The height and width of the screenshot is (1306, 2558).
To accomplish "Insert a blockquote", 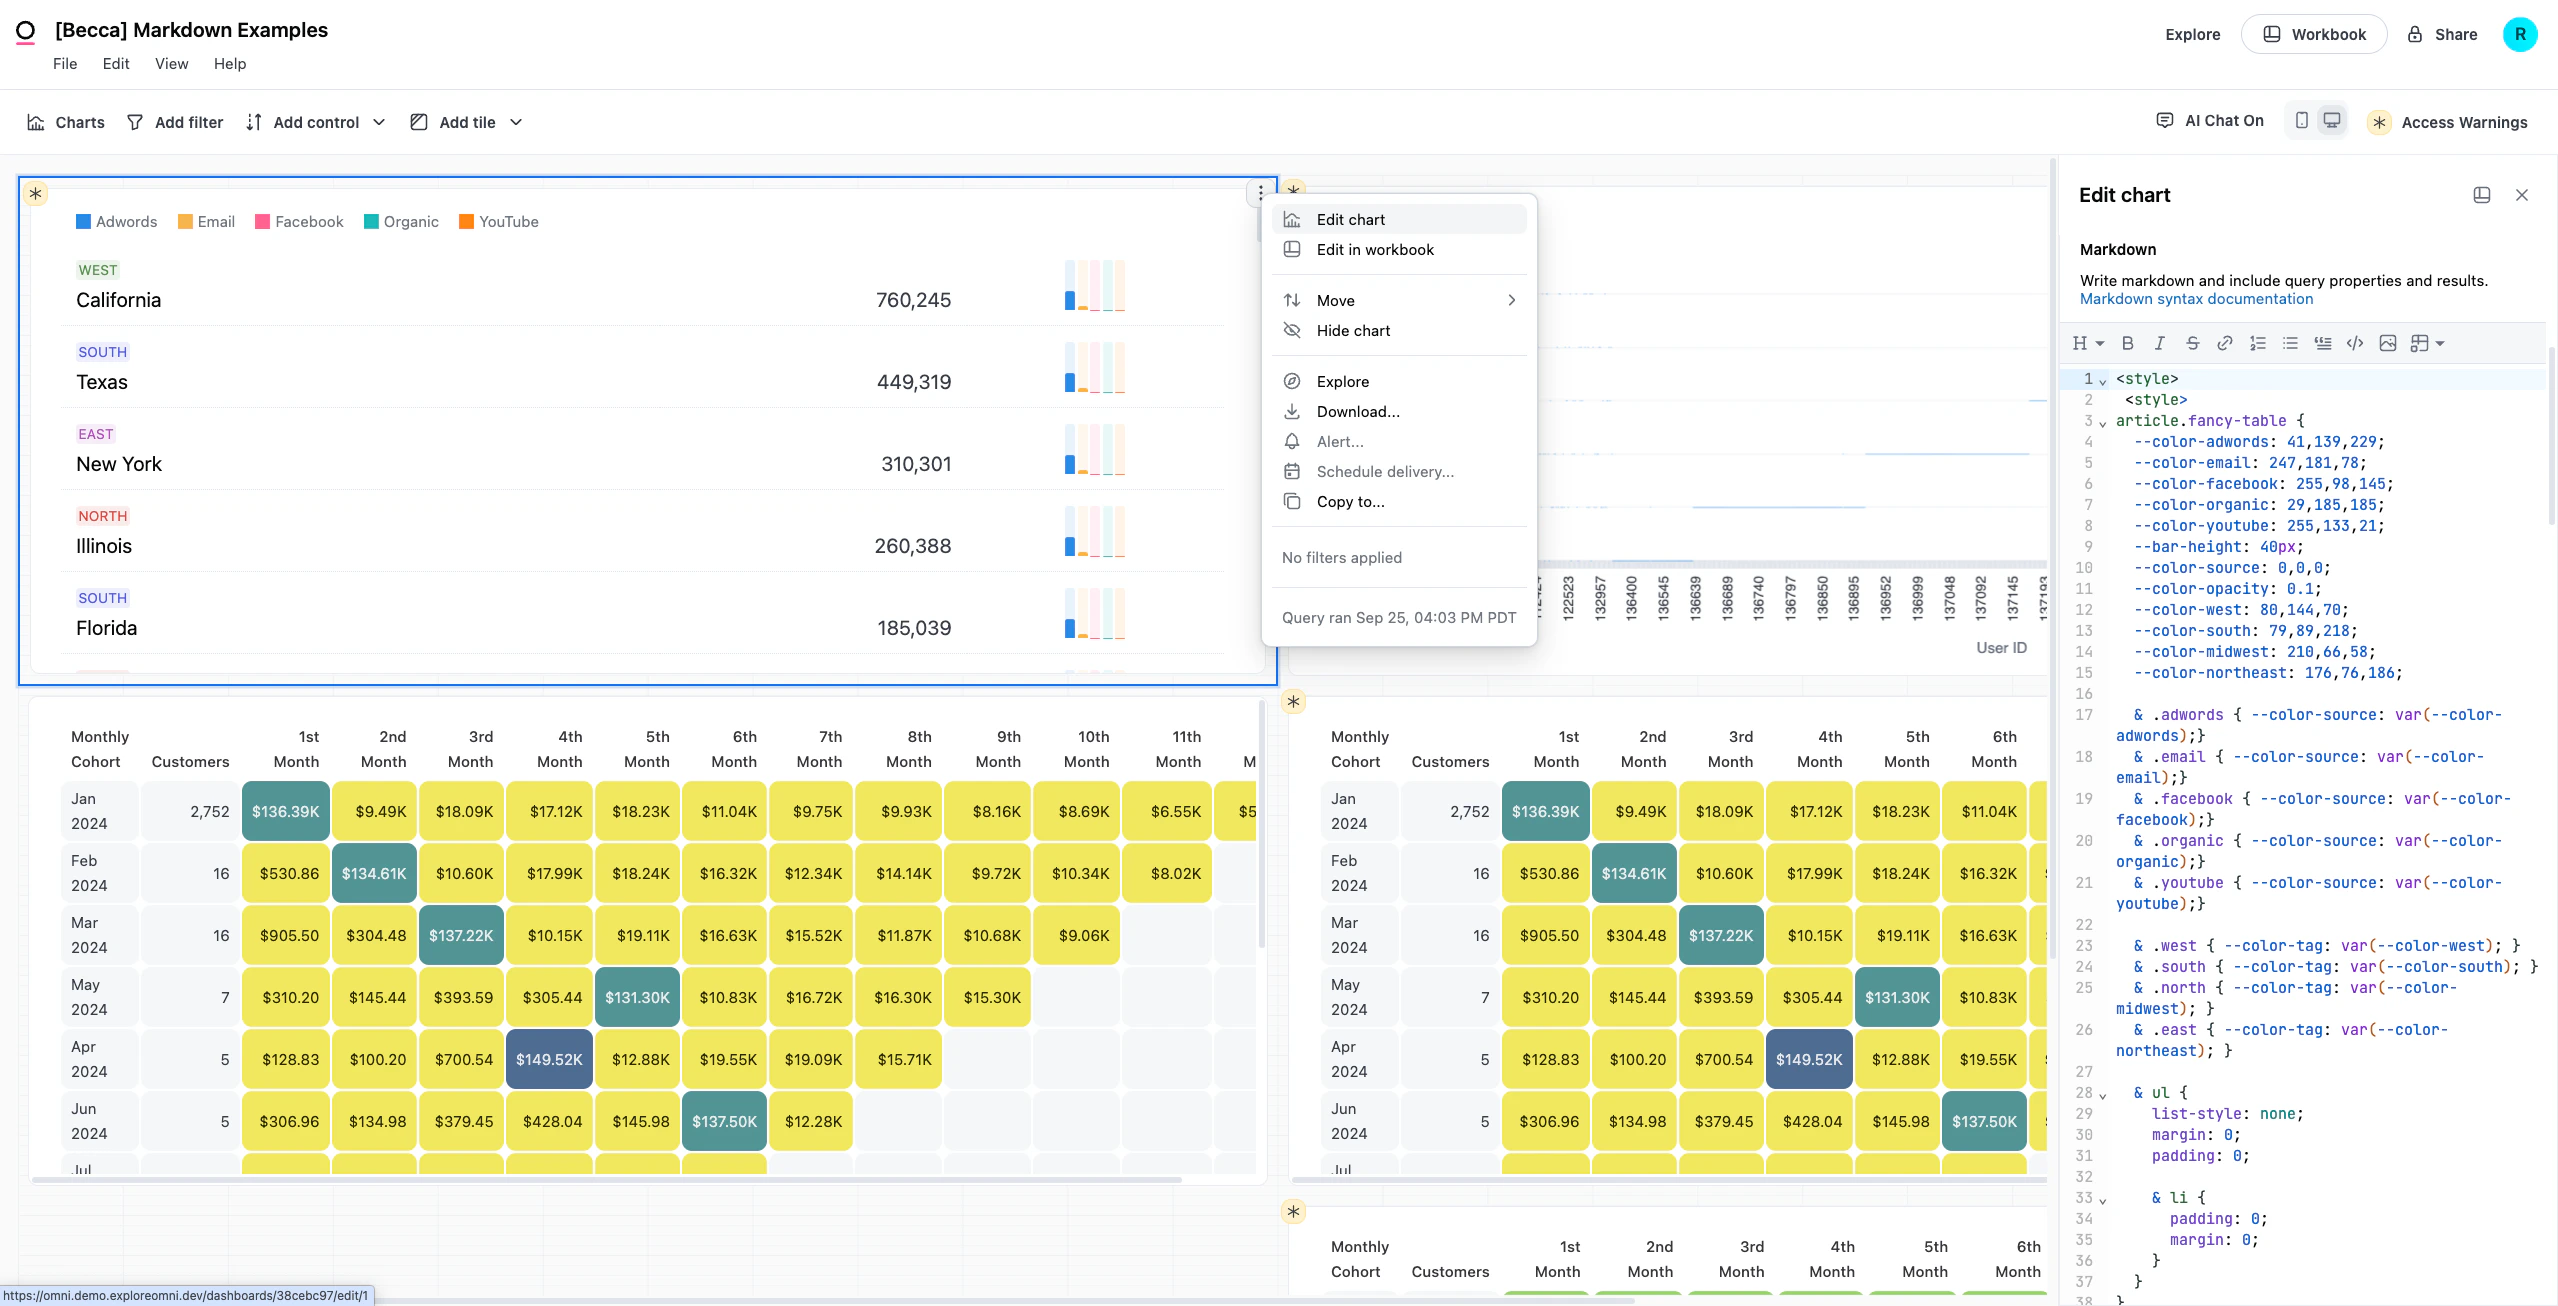I will coord(2322,343).
